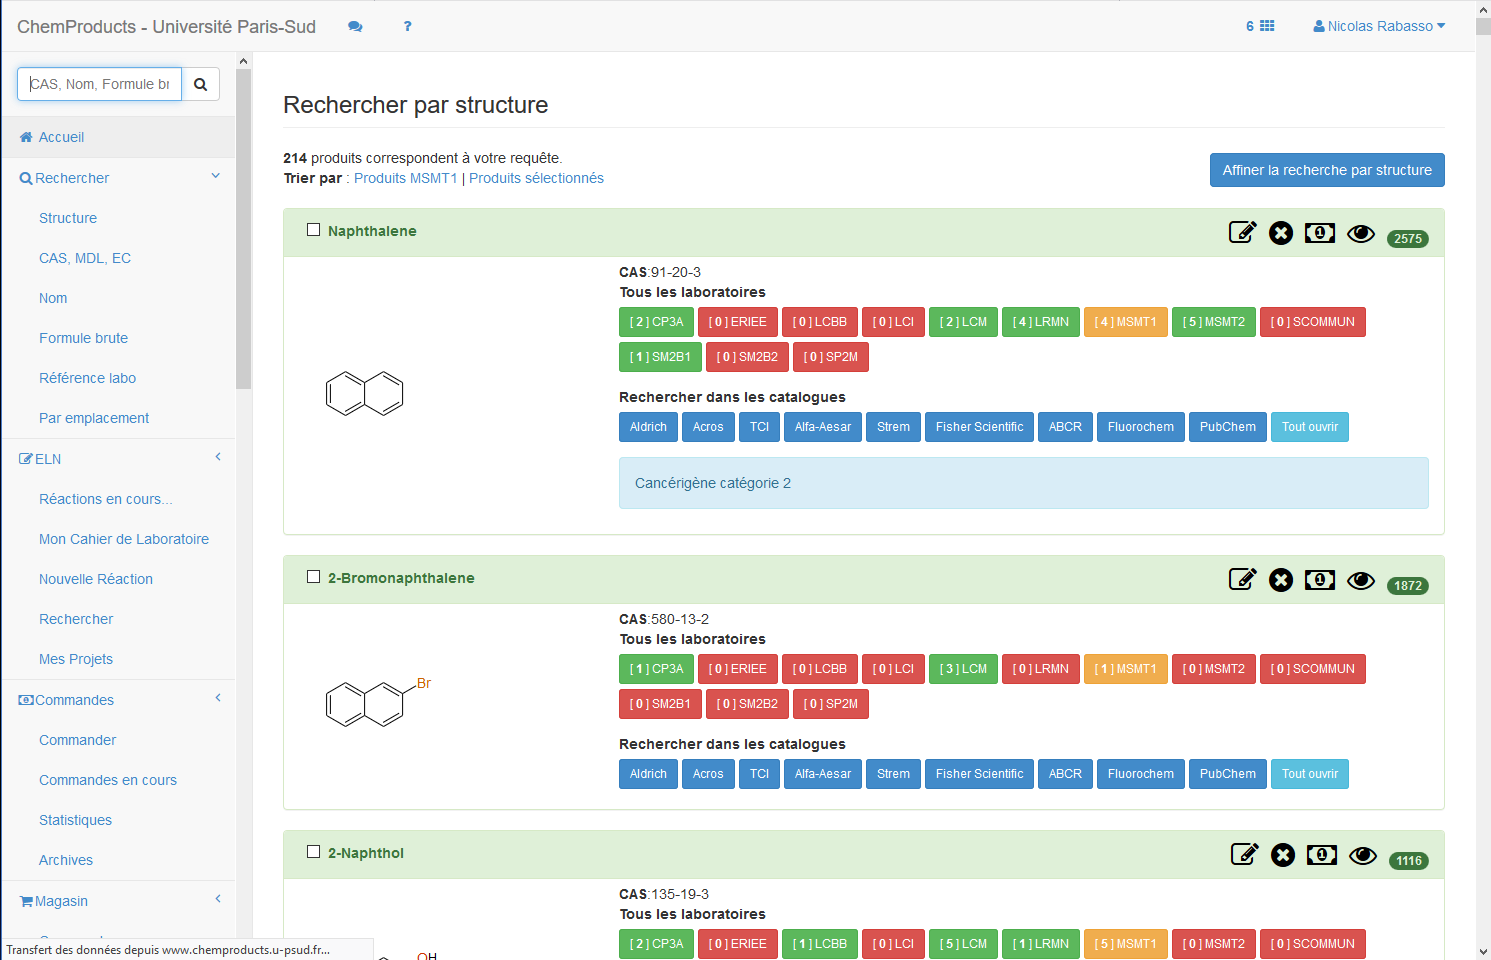Open the help question mark icon
This screenshot has width=1491, height=960.
pyautogui.click(x=407, y=27)
